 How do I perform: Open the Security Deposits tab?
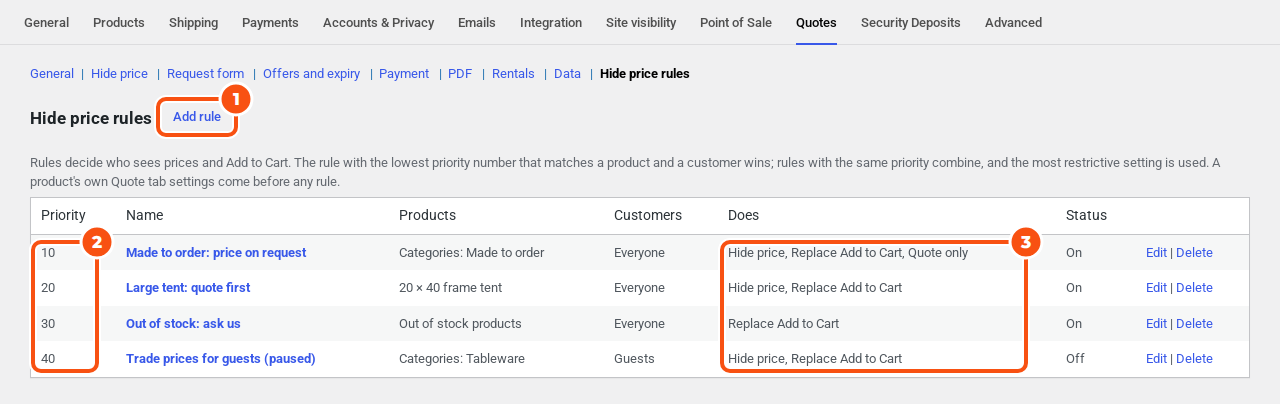pyautogui.click(x=911, y=22)
